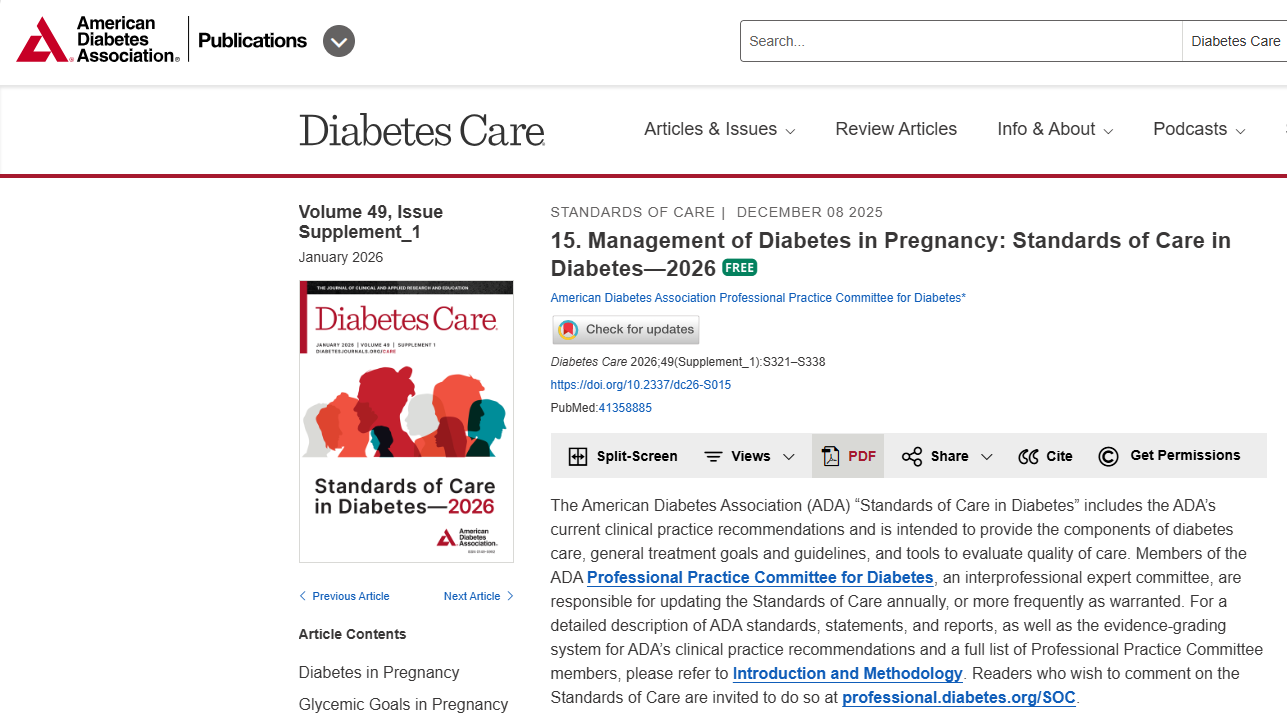This screenshot has width=1287, height=726.
Task: Open the Views list icon
Action: [x=713, y=457]
